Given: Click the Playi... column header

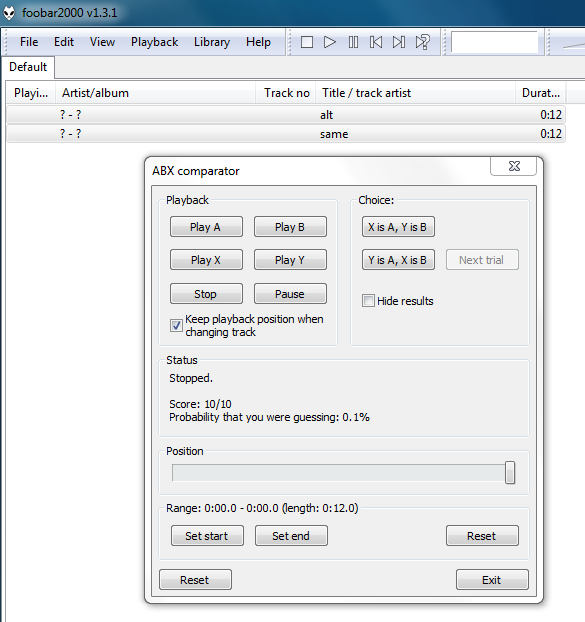Looking at the screenshot, I should (x=31, y=93).
